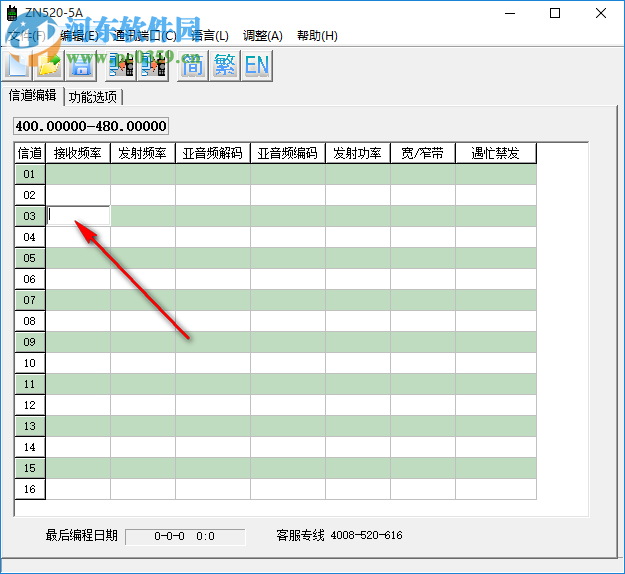Image resolution: width=625 pixels, height=574 pixels.
Task: Select channel row header 09
Action: [x=29, y=342]
